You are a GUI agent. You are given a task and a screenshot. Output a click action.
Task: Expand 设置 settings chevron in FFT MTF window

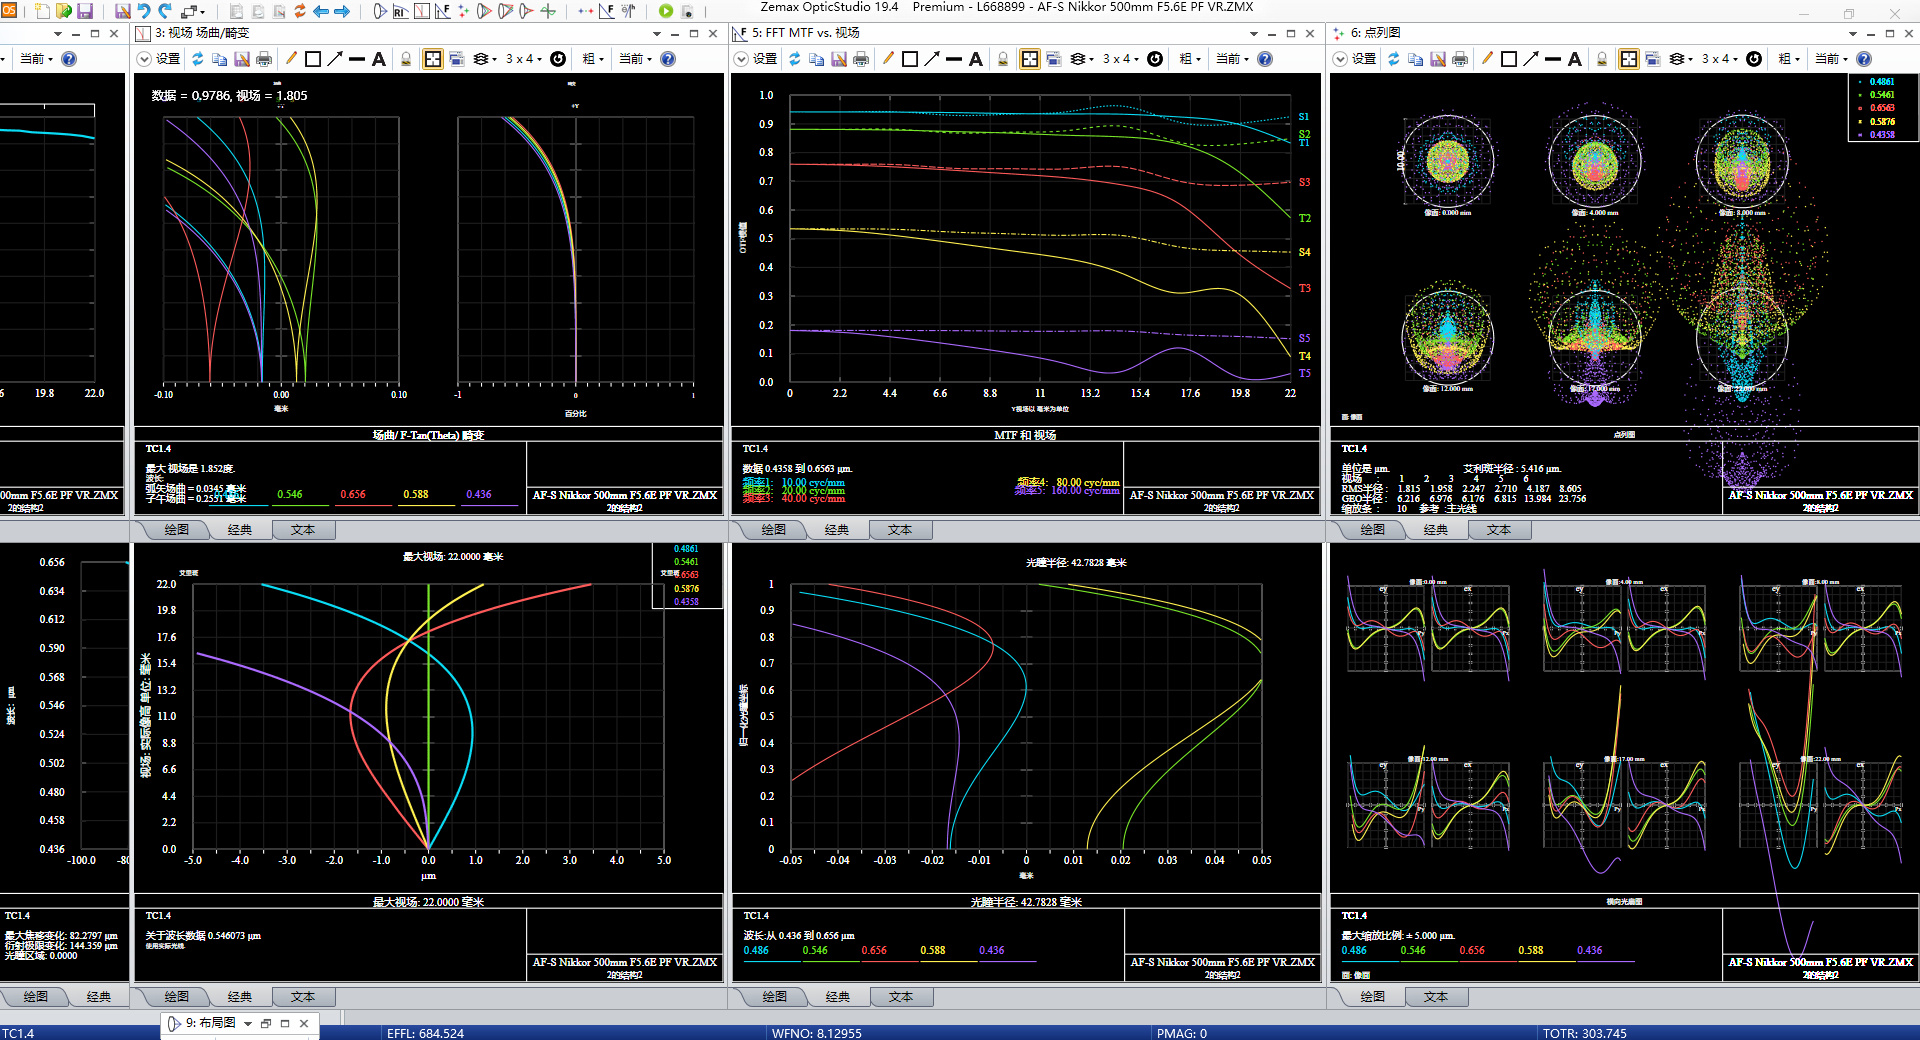point(741,59)
